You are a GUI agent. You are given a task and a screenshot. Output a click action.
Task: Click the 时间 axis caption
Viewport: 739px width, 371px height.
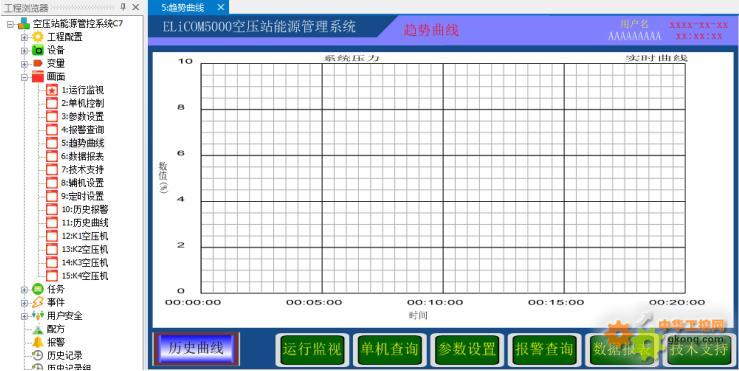tap(418, 315)
